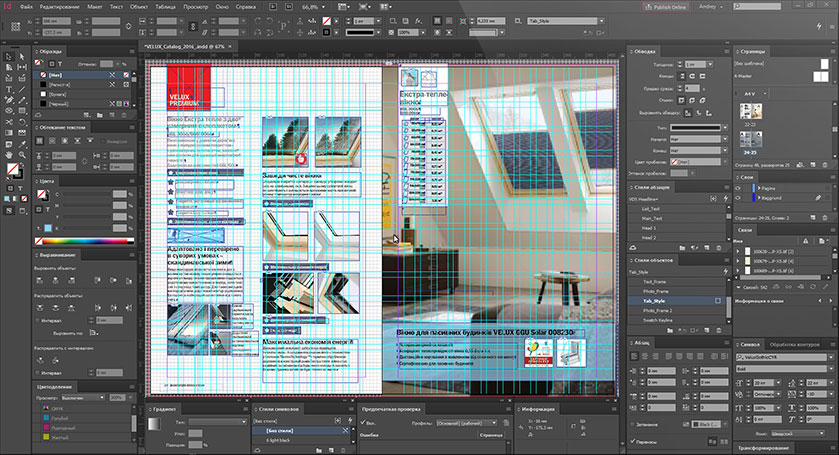The image size is (839, 455).
Task: Choose the Direct Selection tool
Action: point(21,54)
